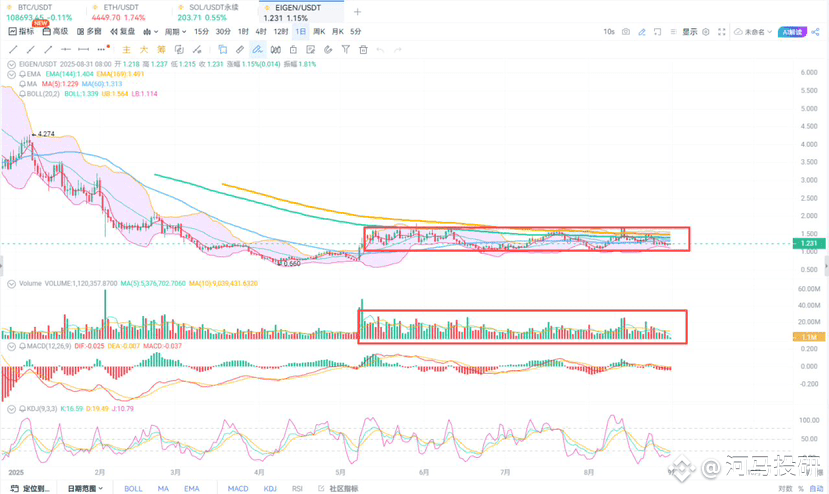The width and height of the screenshot is (829, 494).
Task: Select the ruler measure tool
Action: 240,49
